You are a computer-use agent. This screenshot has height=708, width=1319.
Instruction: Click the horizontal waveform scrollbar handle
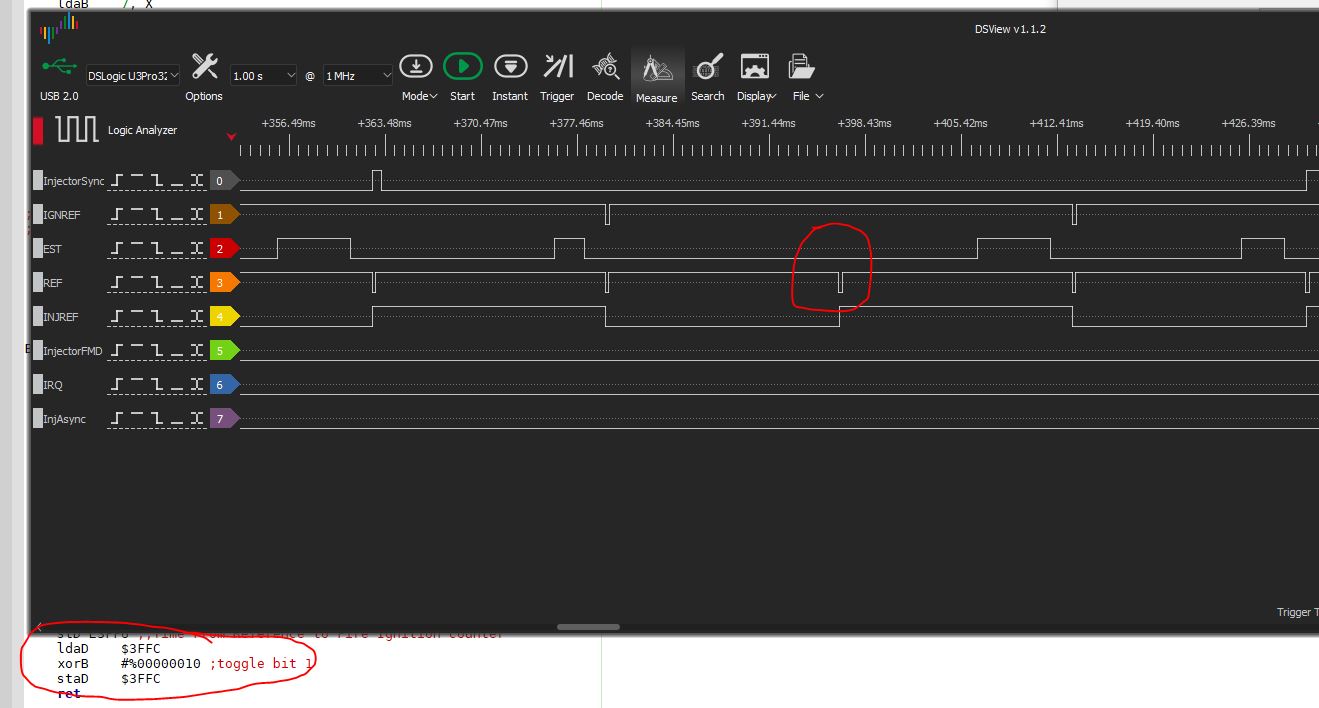pos(588,627)
